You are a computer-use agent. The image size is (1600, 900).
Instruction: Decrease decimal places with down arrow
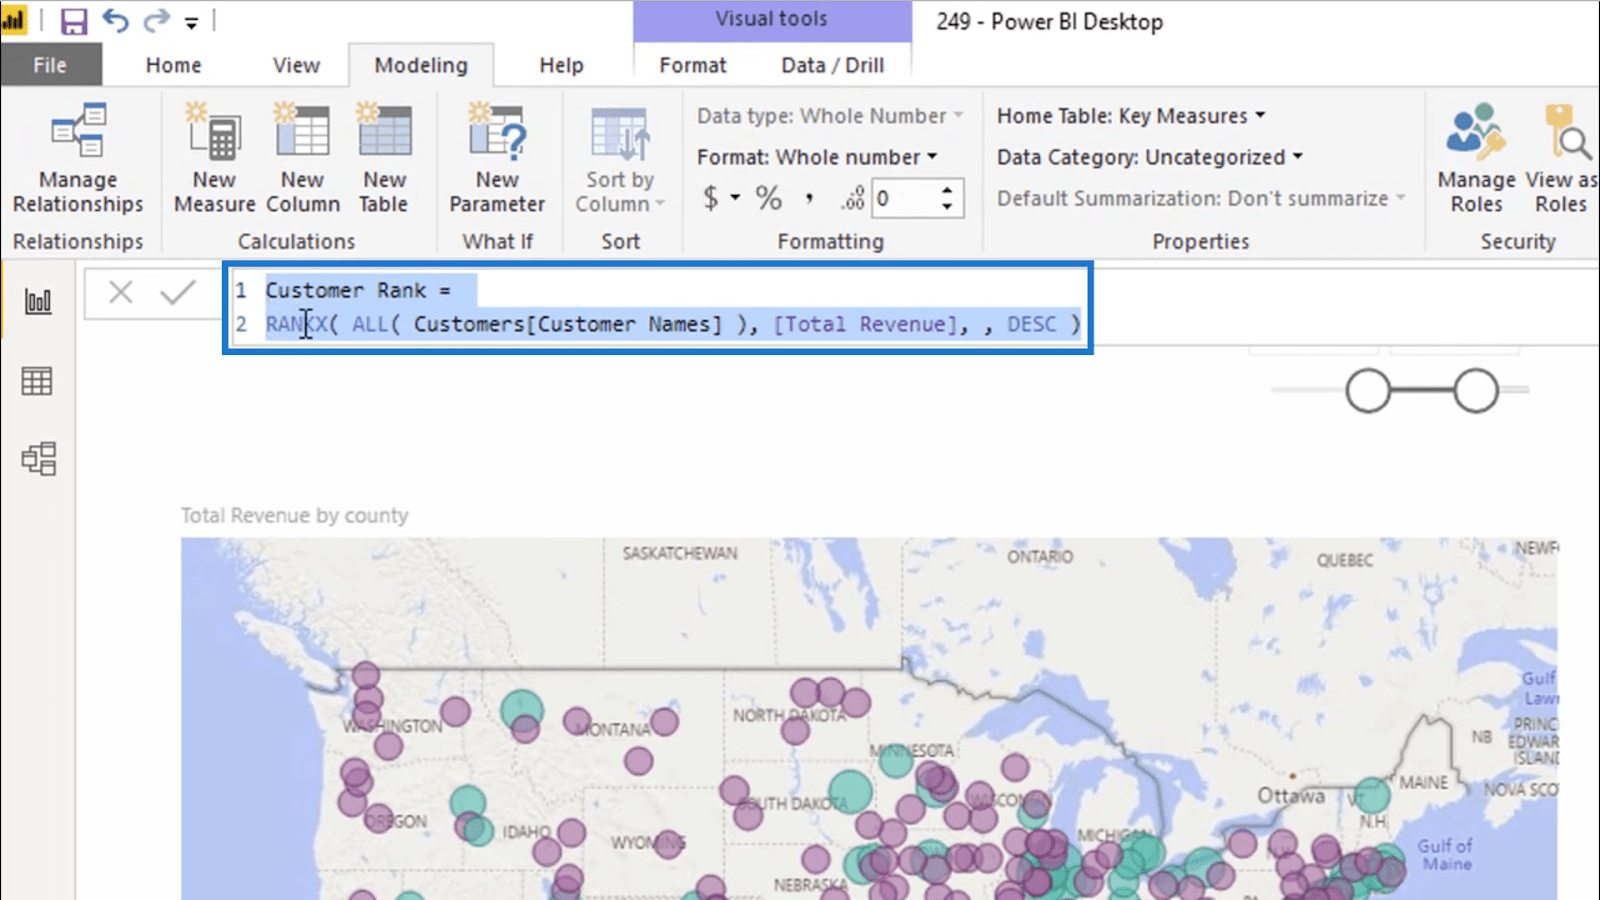tap(947, 207)
